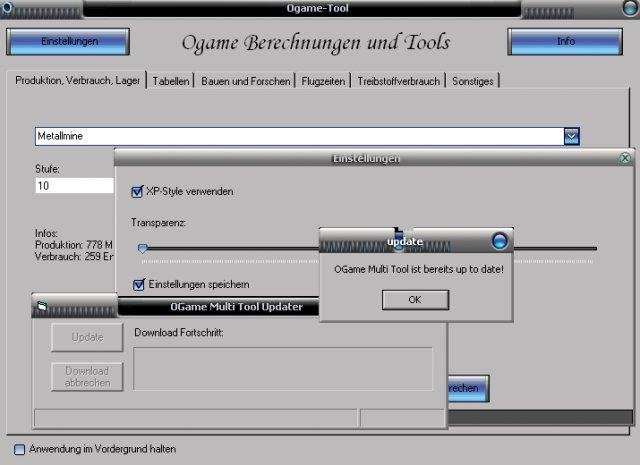Confirm the update message with OK
Image resolution: width=640 pixels, height=465 pixels.
415,300
